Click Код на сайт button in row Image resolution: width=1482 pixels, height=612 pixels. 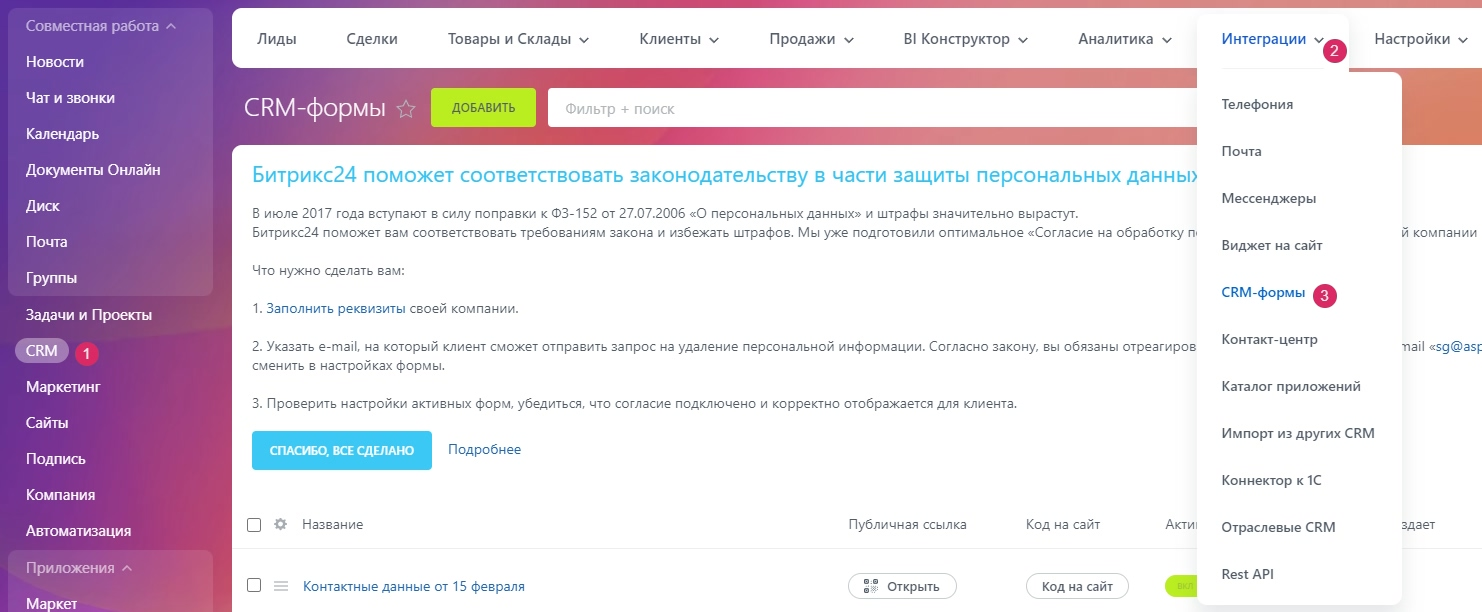click(x=1077, y=586)
